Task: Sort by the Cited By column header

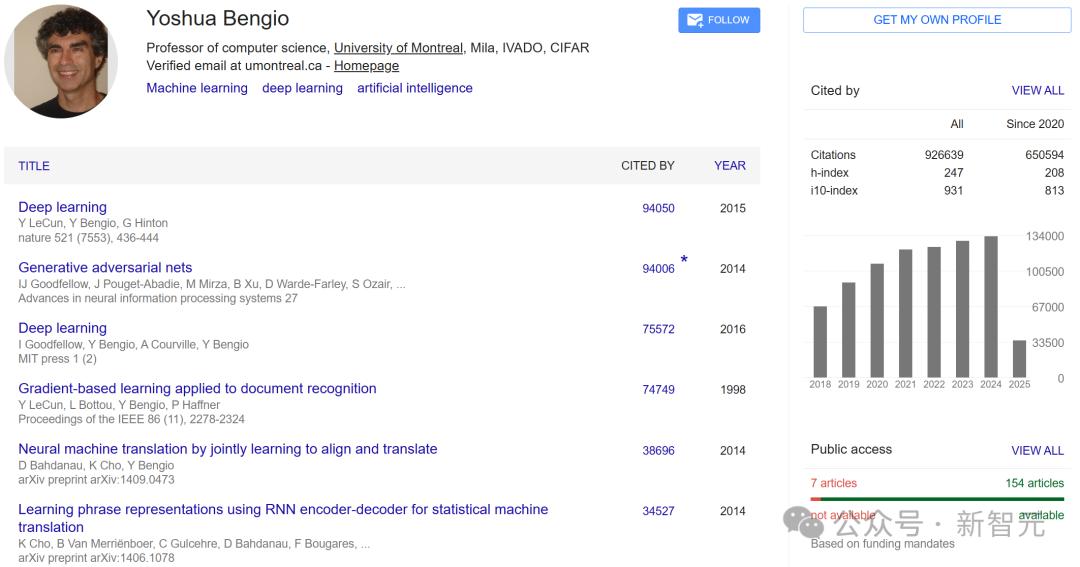Action: click(x=647, y=166)
